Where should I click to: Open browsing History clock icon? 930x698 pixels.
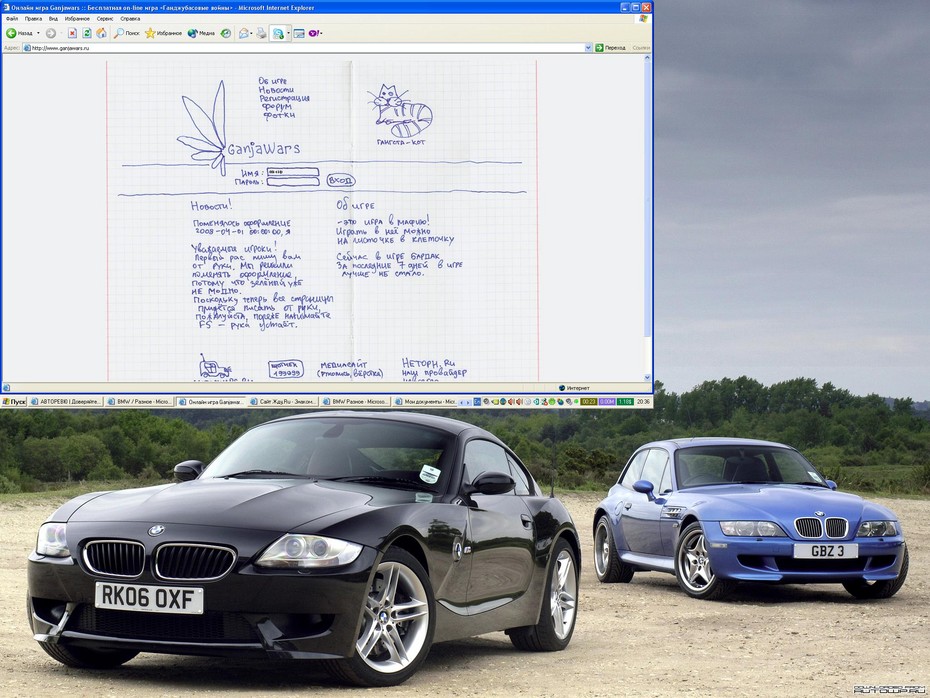[225, 33]
